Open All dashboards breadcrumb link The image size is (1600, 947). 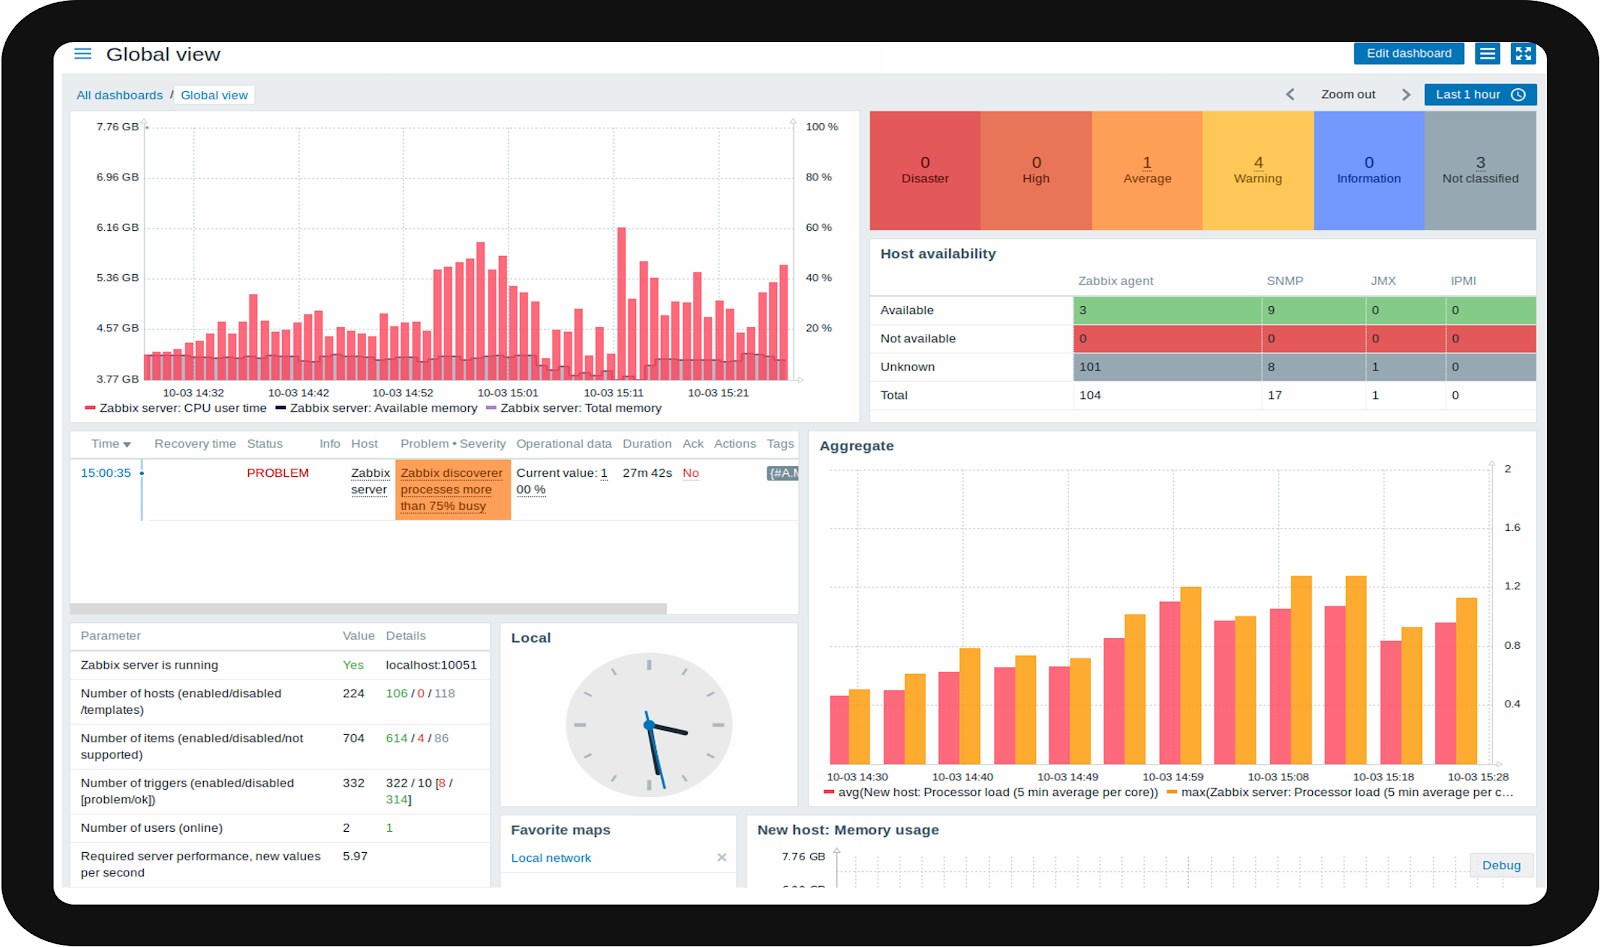click(120, 96)
